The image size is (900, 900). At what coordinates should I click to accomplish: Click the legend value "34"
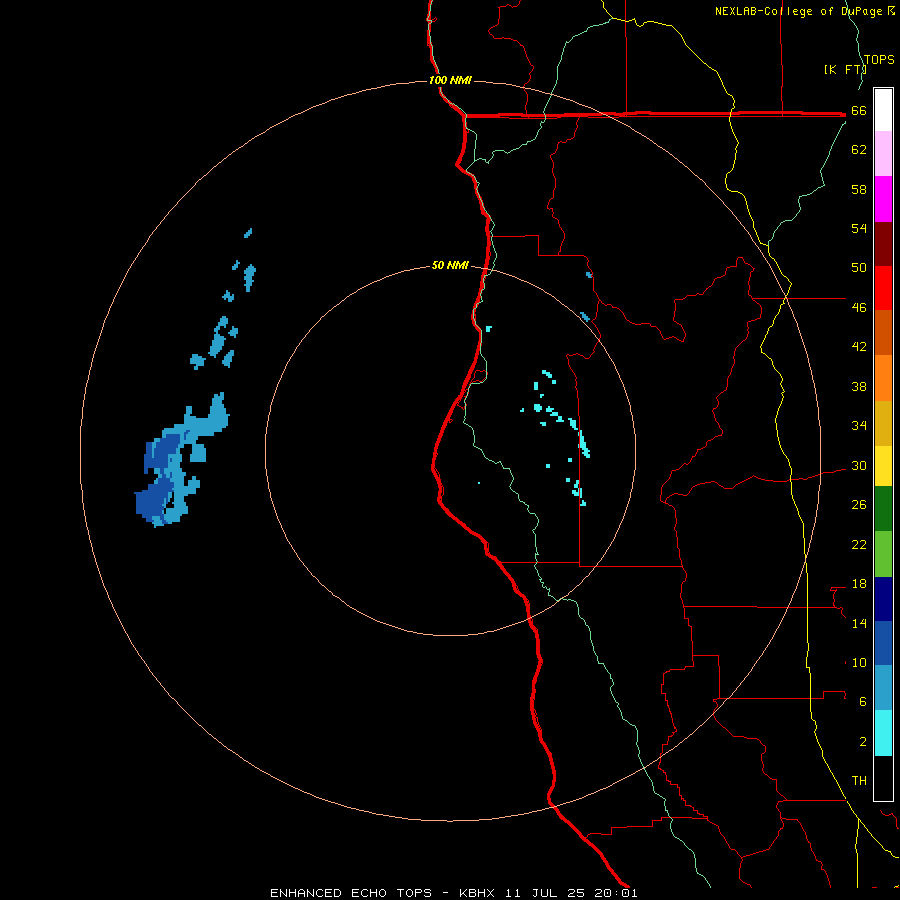point(859,426)
